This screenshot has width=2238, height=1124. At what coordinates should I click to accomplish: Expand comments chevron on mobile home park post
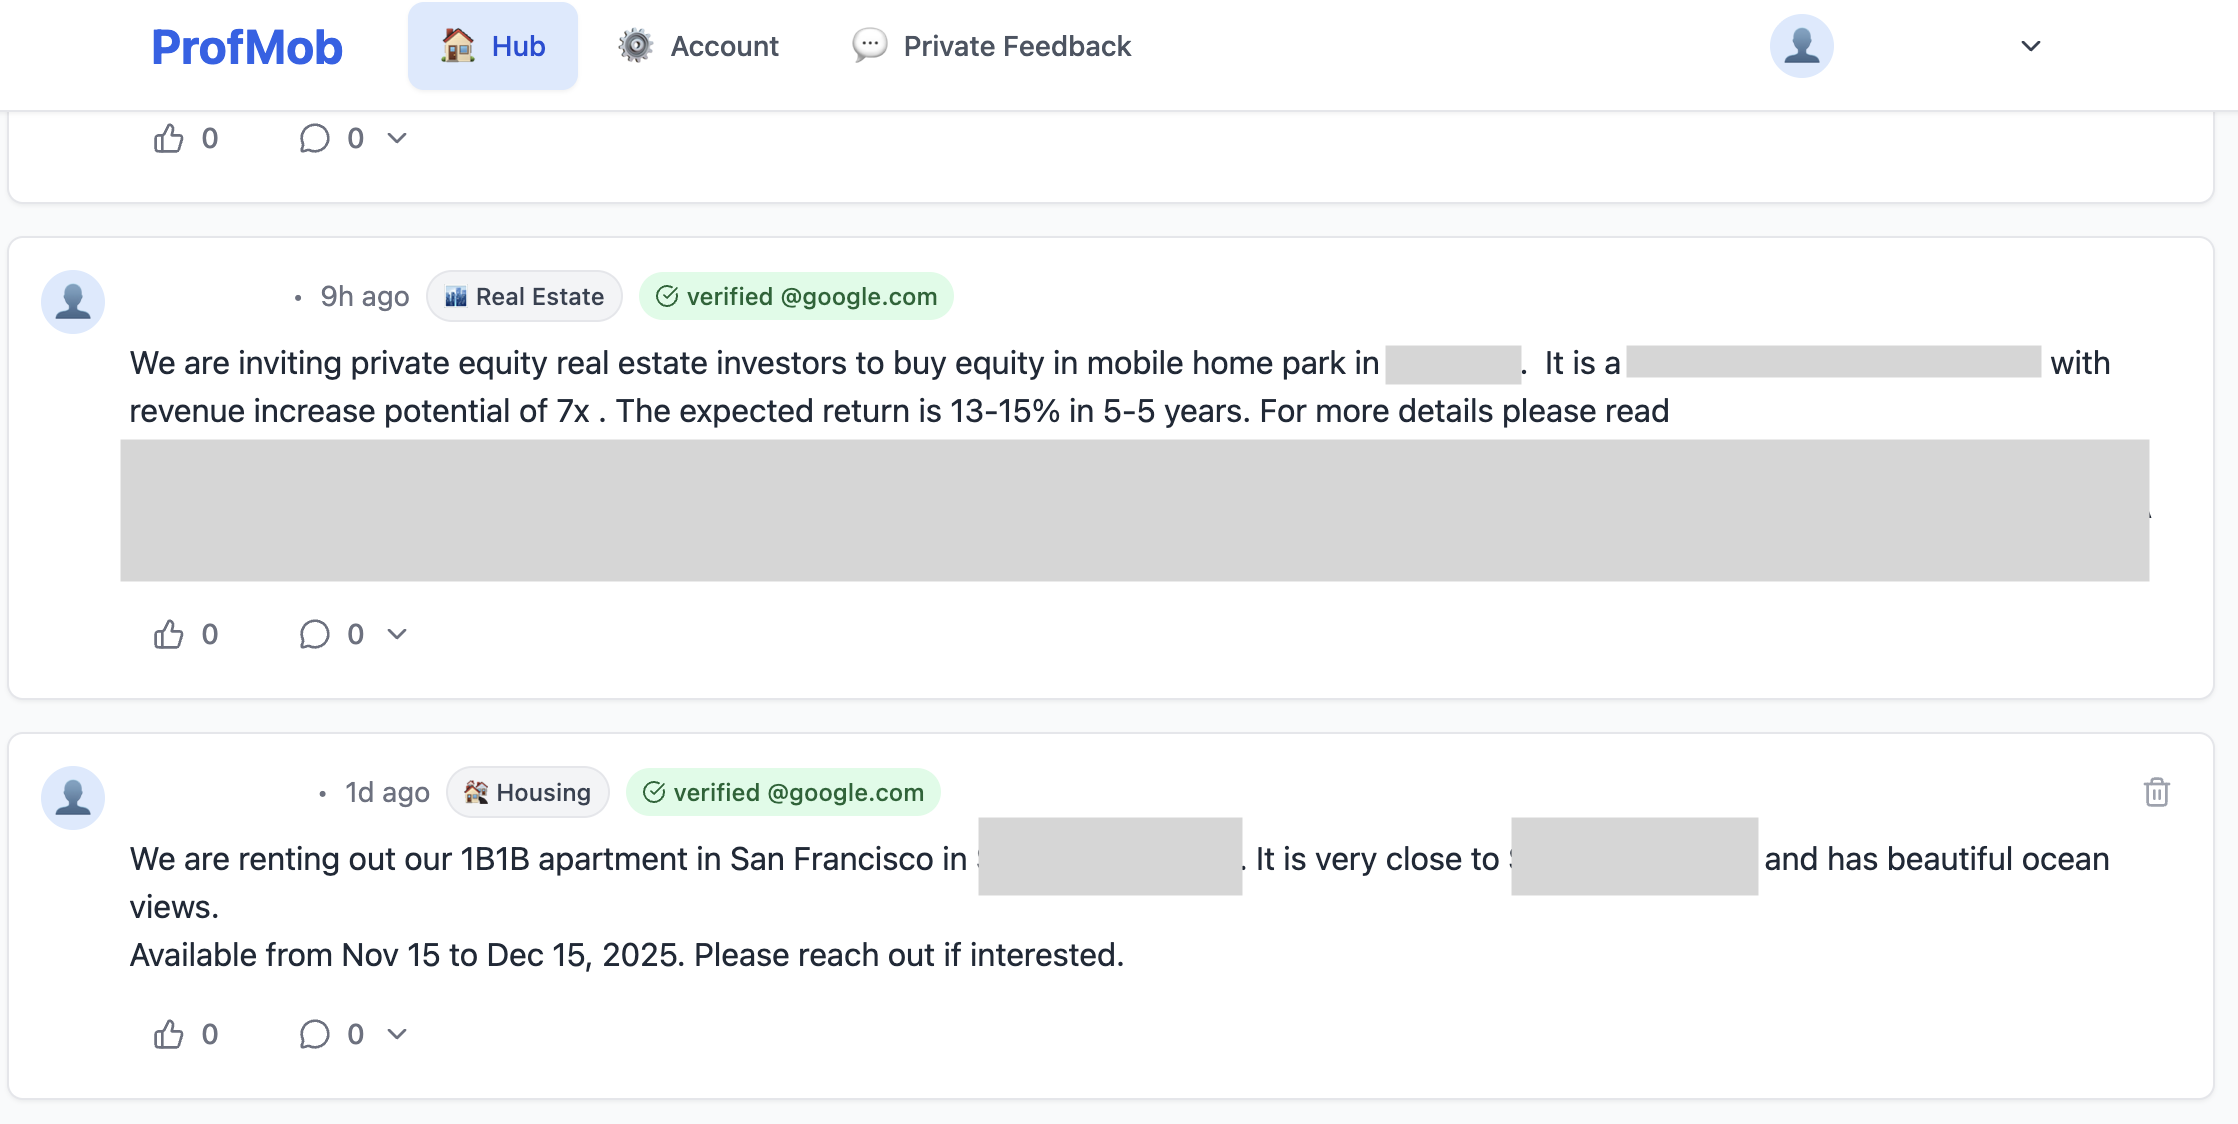pyautogui.click(x=397, y=634)
